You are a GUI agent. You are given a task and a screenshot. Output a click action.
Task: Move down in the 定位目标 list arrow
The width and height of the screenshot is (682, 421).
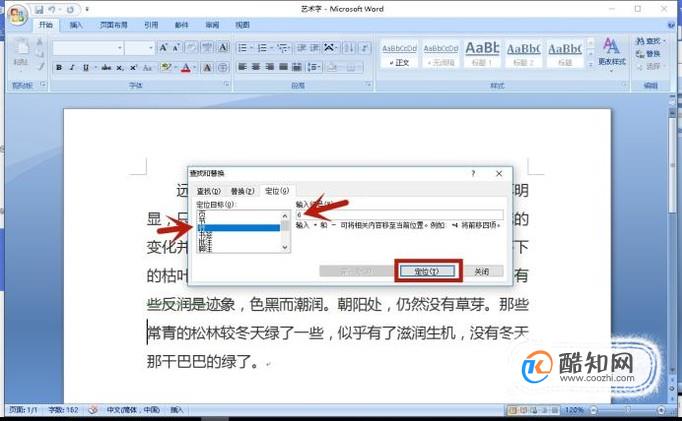[285, 247]
